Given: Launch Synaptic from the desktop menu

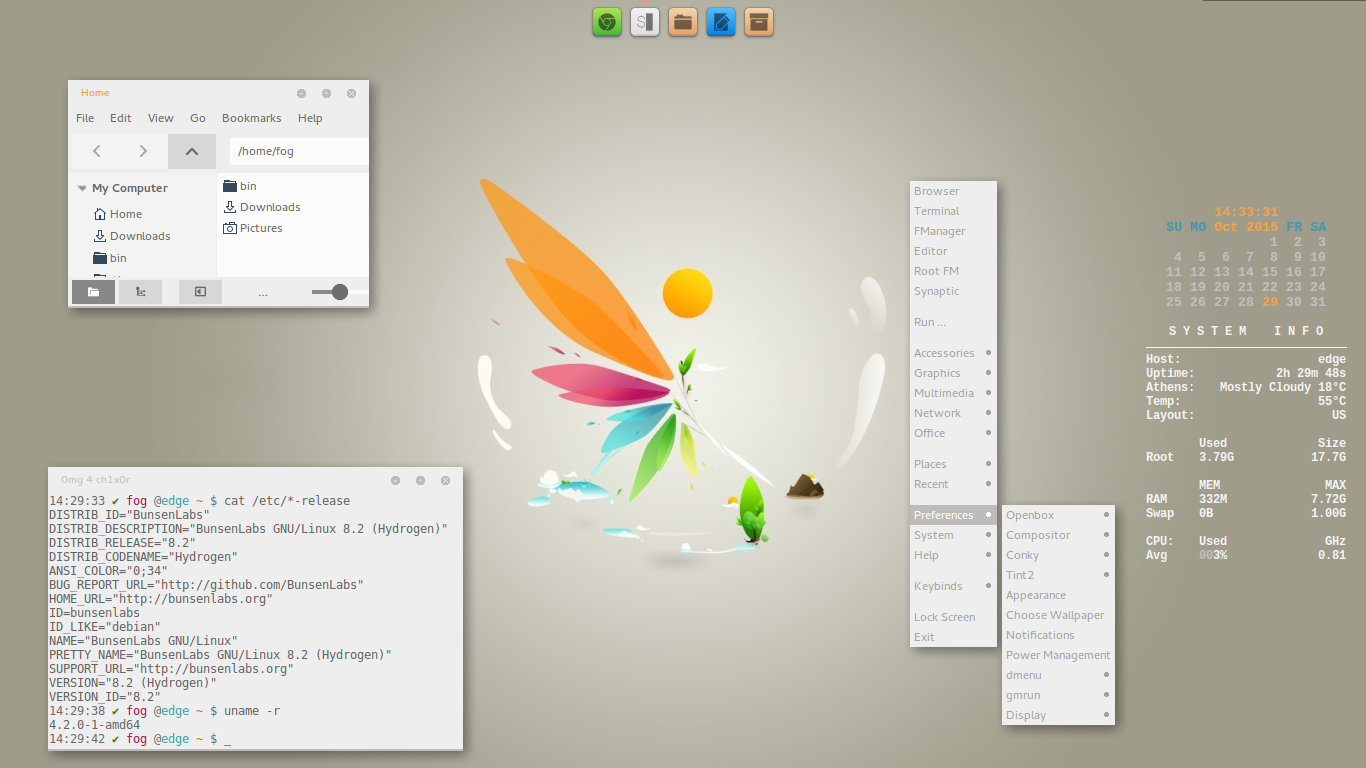Looking at the screenshot, I should pyautogui.click(x=953, y=291).
